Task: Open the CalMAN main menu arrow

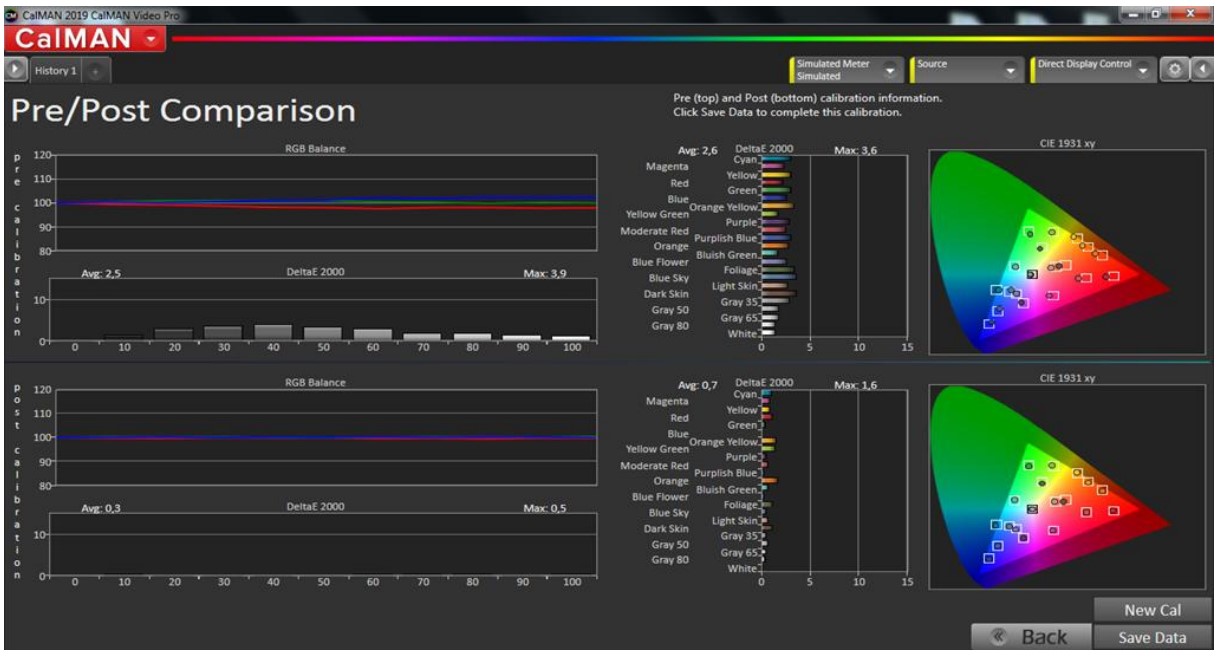Action: pos(151,39)
